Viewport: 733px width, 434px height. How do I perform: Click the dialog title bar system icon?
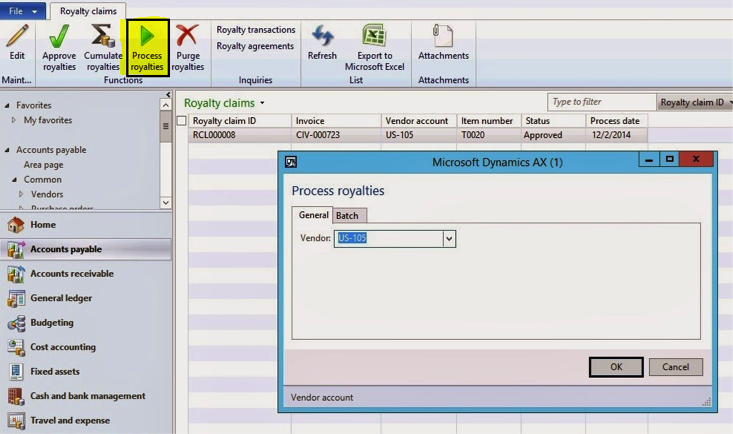point(291,162)
